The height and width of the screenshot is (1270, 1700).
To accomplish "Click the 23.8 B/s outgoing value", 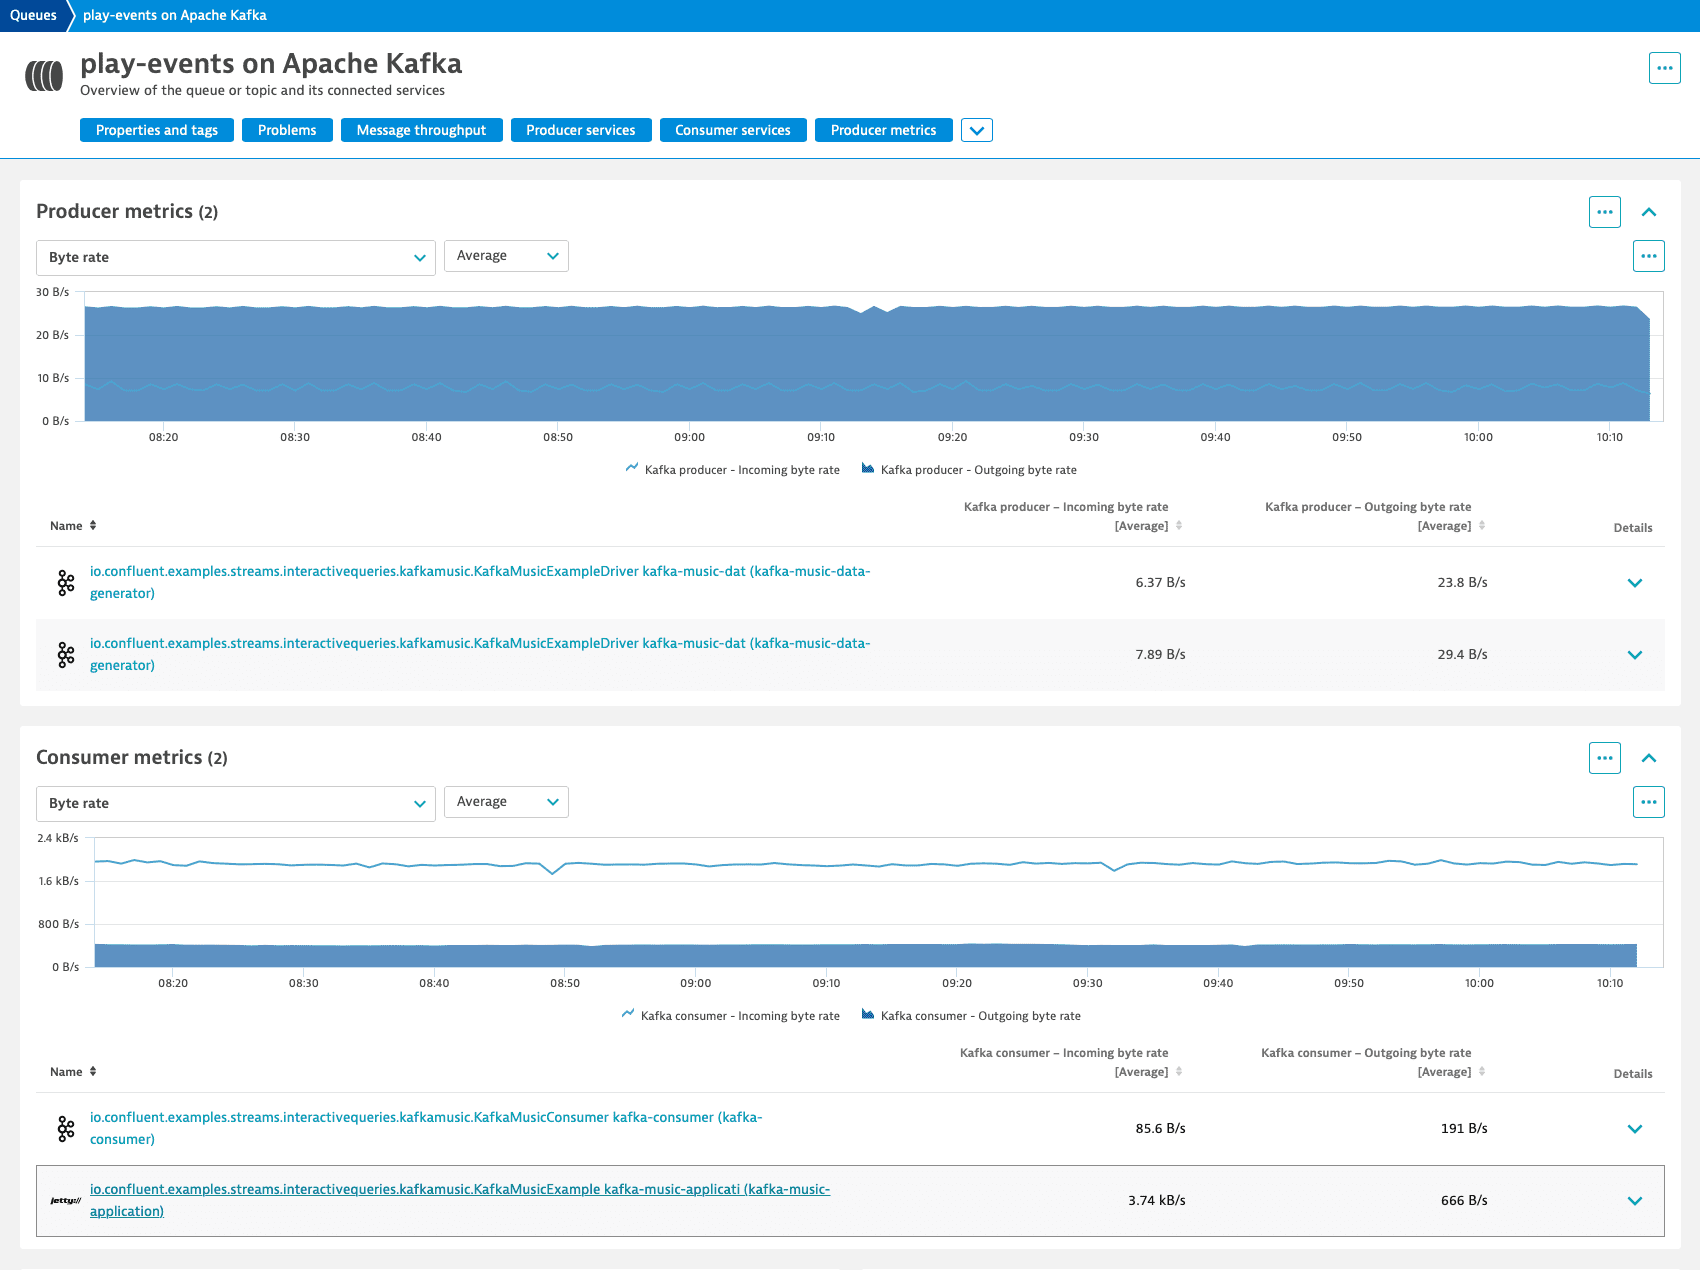I will point(1462,582).
